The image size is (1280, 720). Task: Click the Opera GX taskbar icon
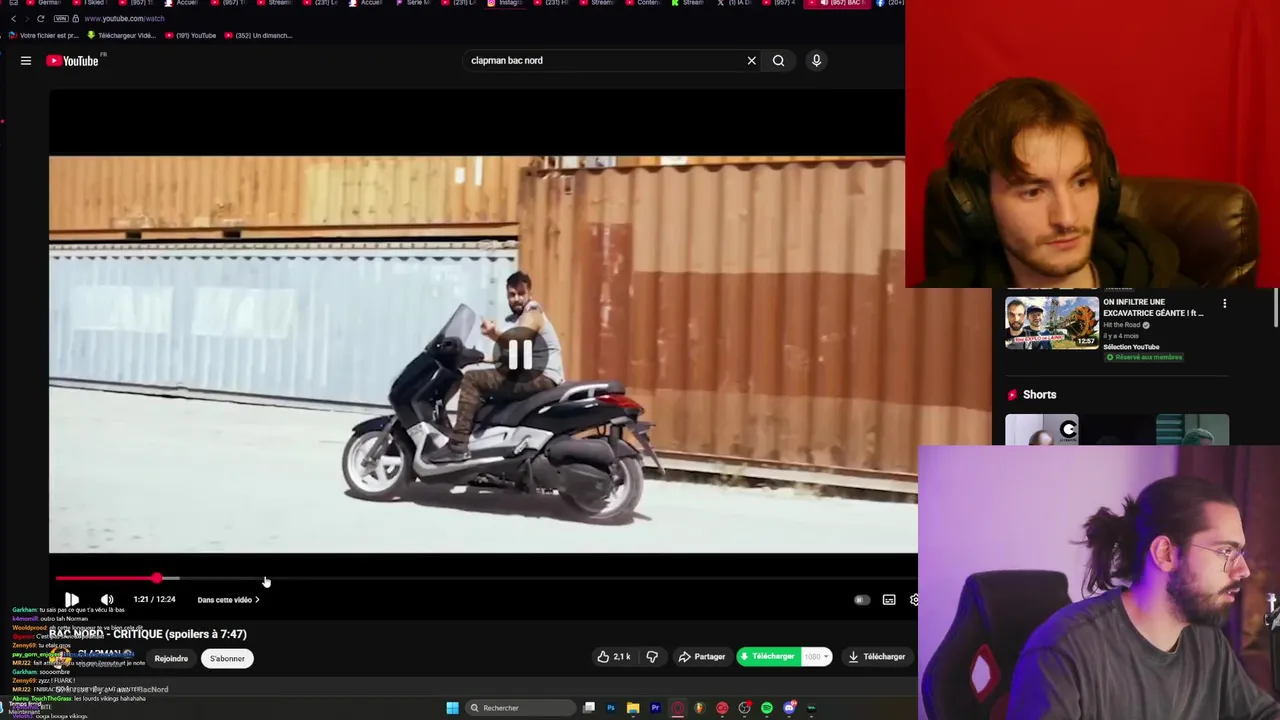(x=678, y=708)
